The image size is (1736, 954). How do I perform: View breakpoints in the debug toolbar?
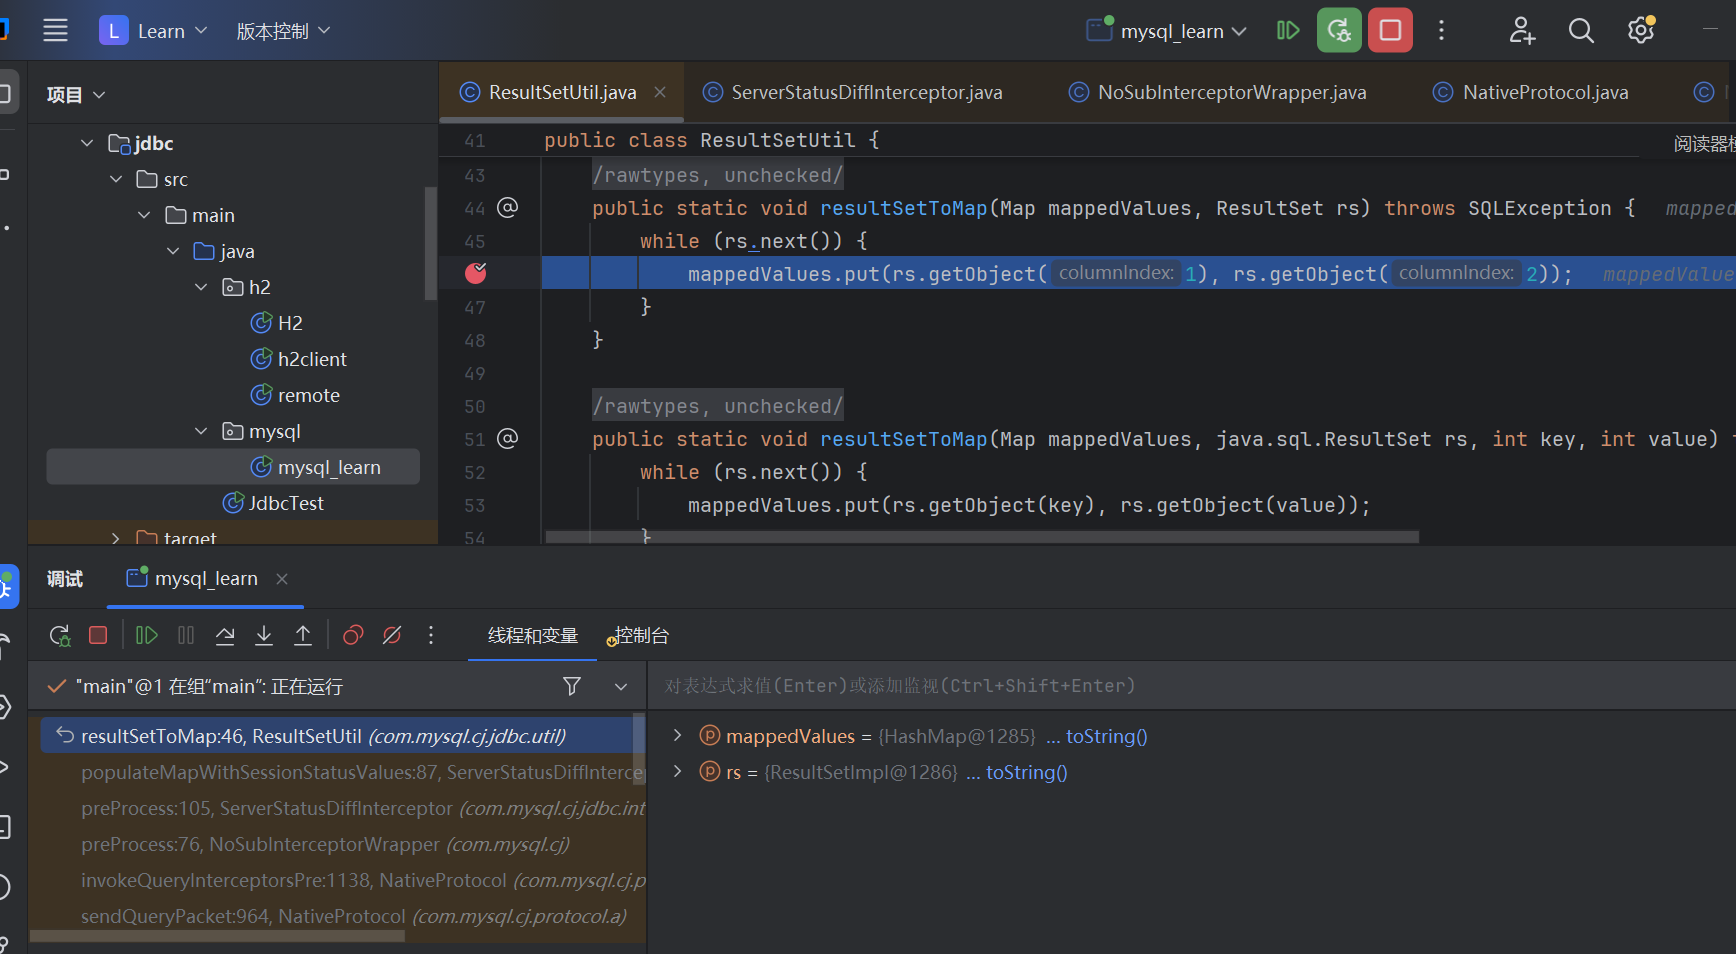(x=353, y=635)
